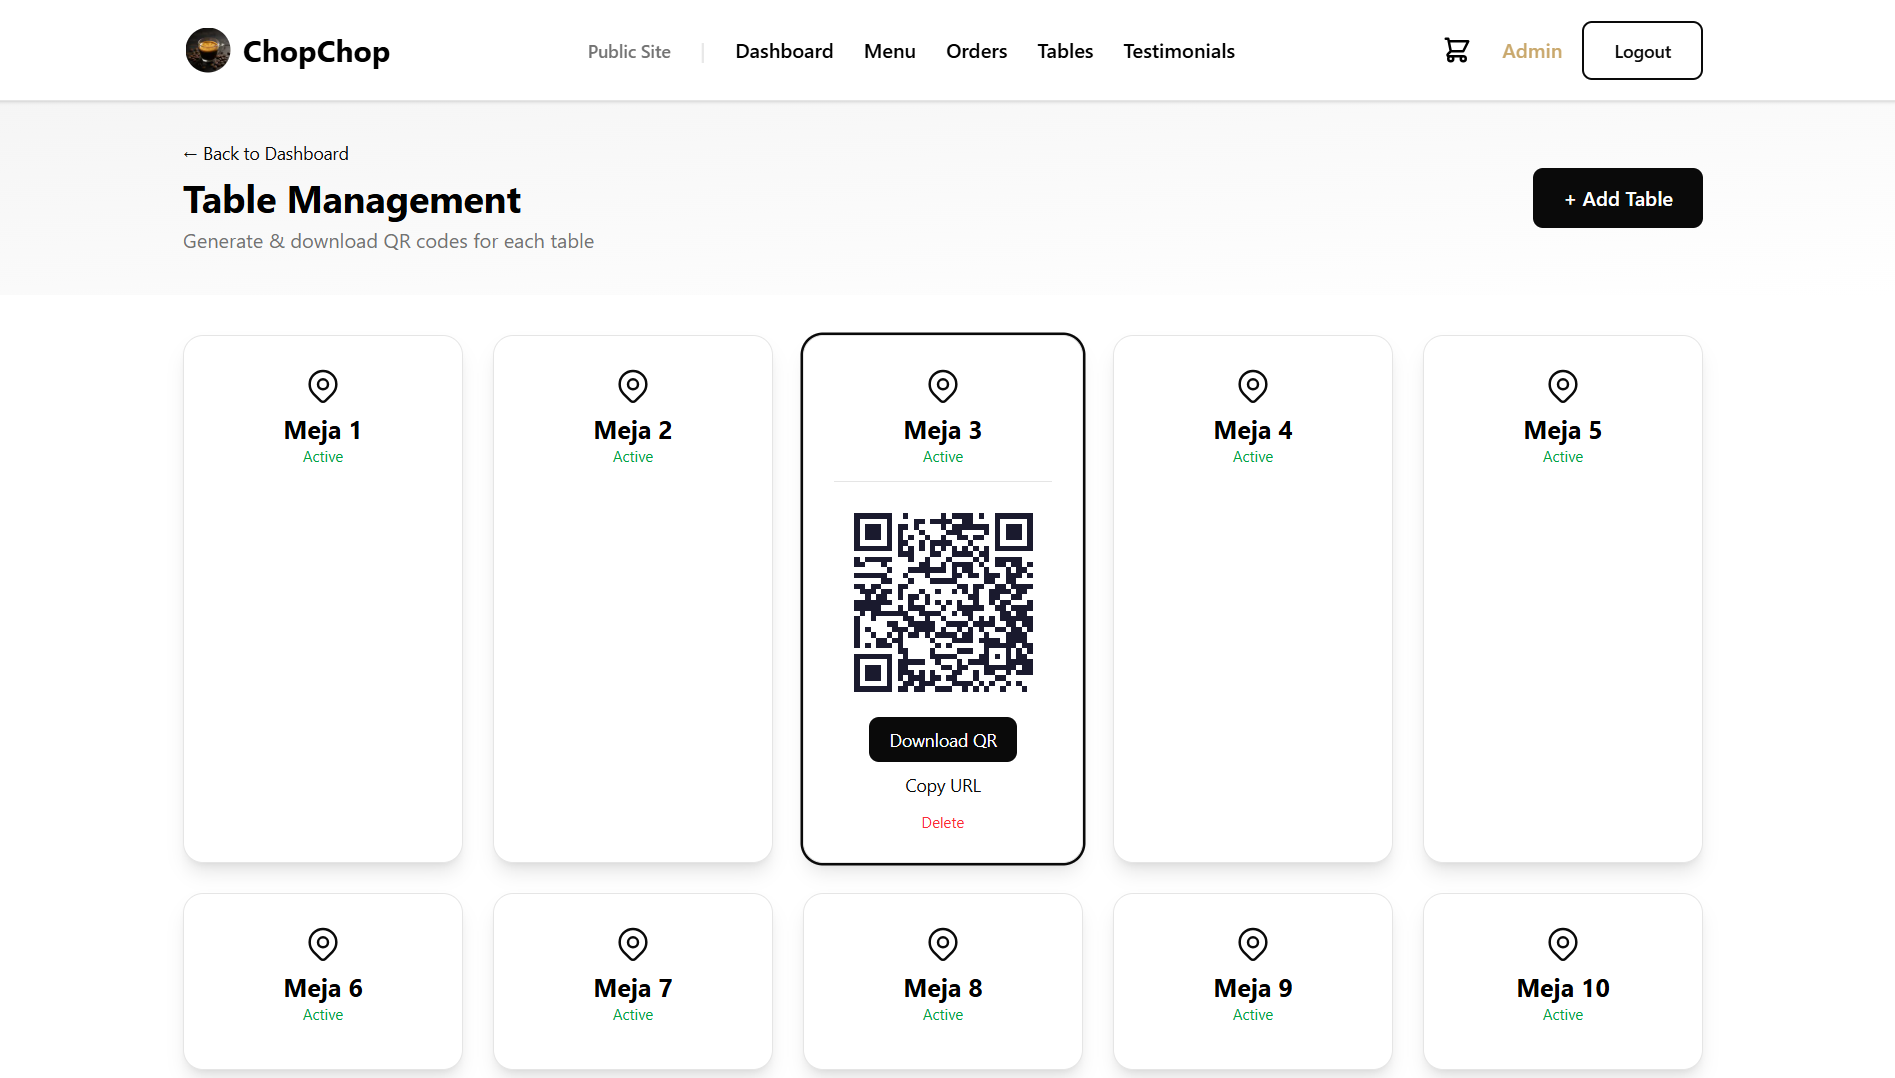
Task: Delete the Meja 3 table
Action: tap(943, 822)
